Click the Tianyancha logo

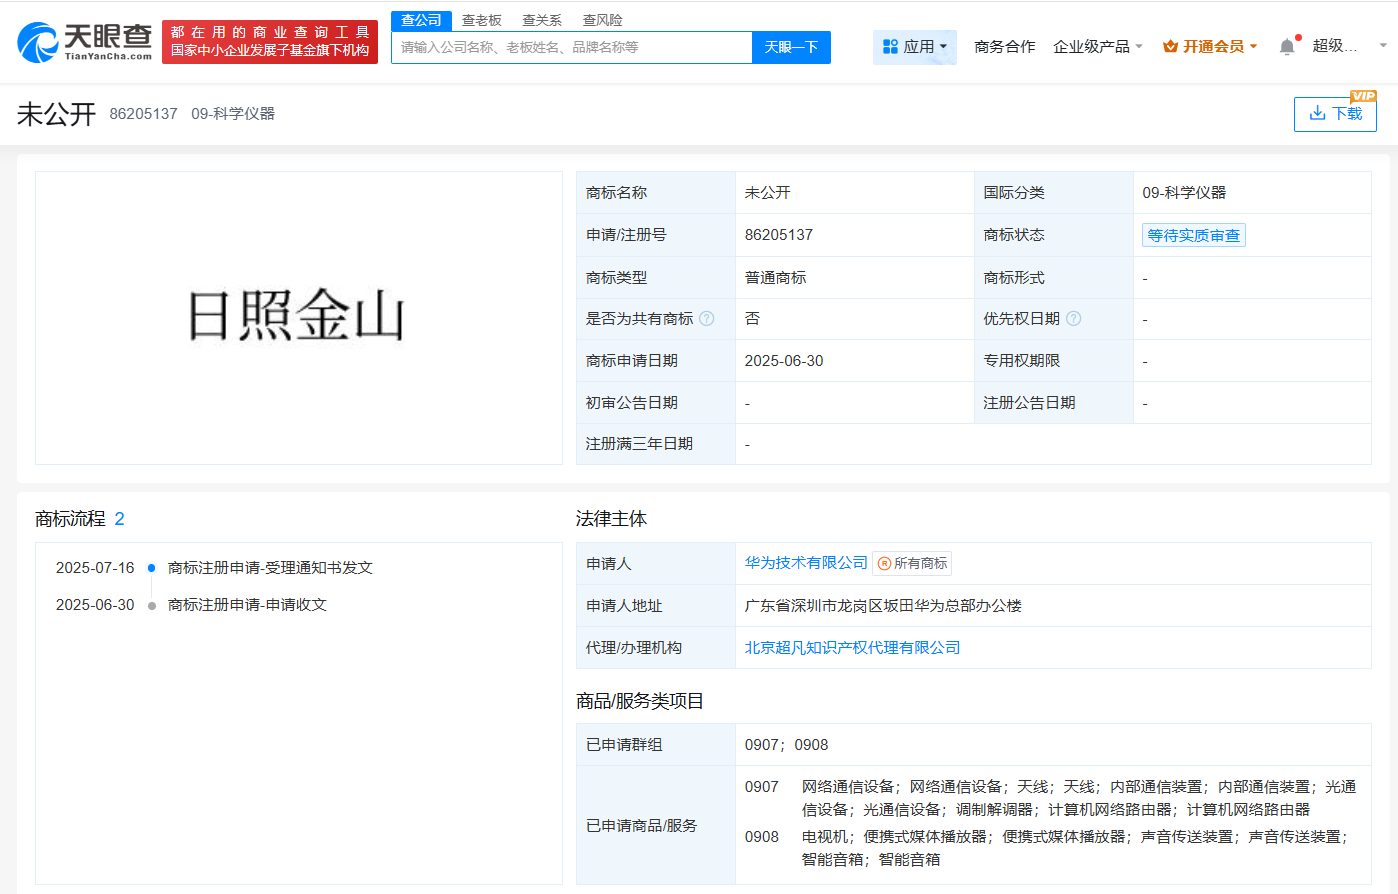pos(85,41)
